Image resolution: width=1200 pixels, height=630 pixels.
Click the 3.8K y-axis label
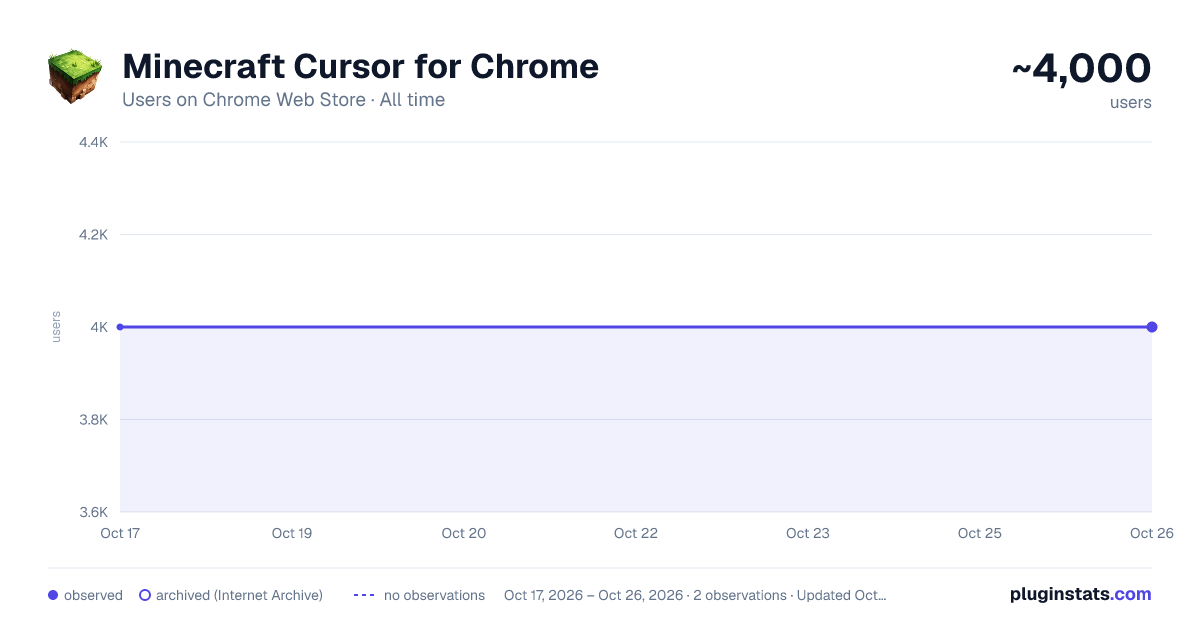pyautogui.click(x=93, y=420)
